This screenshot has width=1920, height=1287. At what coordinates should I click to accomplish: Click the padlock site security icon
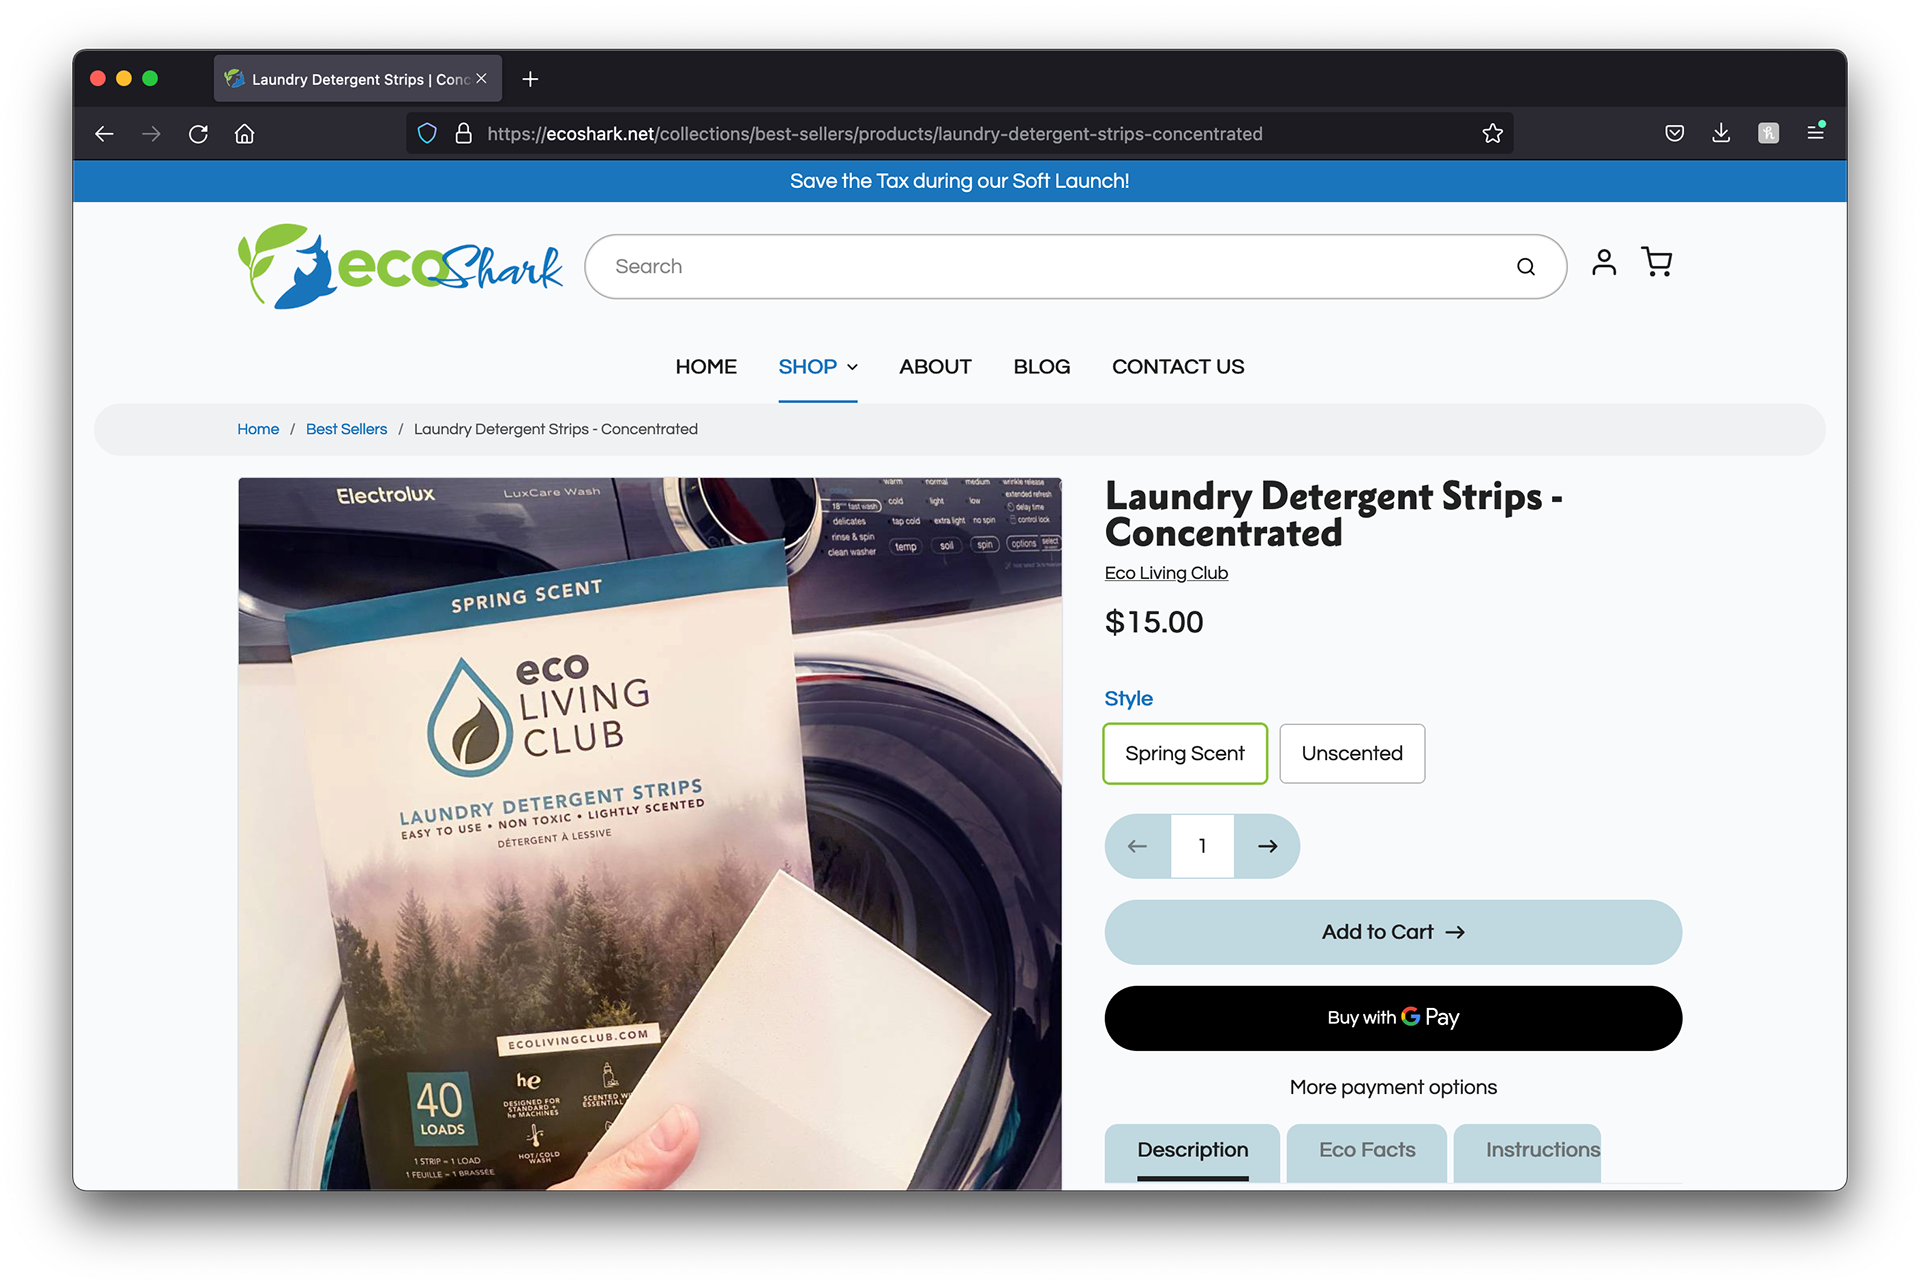click(x=463, y=134)
